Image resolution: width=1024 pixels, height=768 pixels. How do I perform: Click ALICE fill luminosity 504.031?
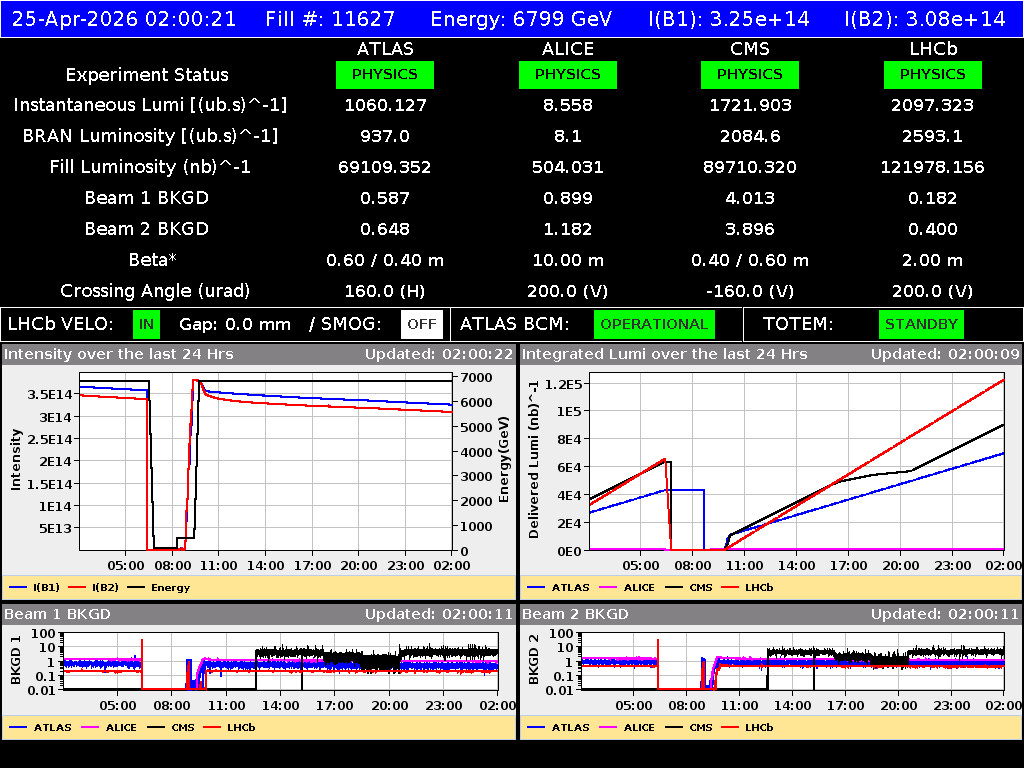568,167
